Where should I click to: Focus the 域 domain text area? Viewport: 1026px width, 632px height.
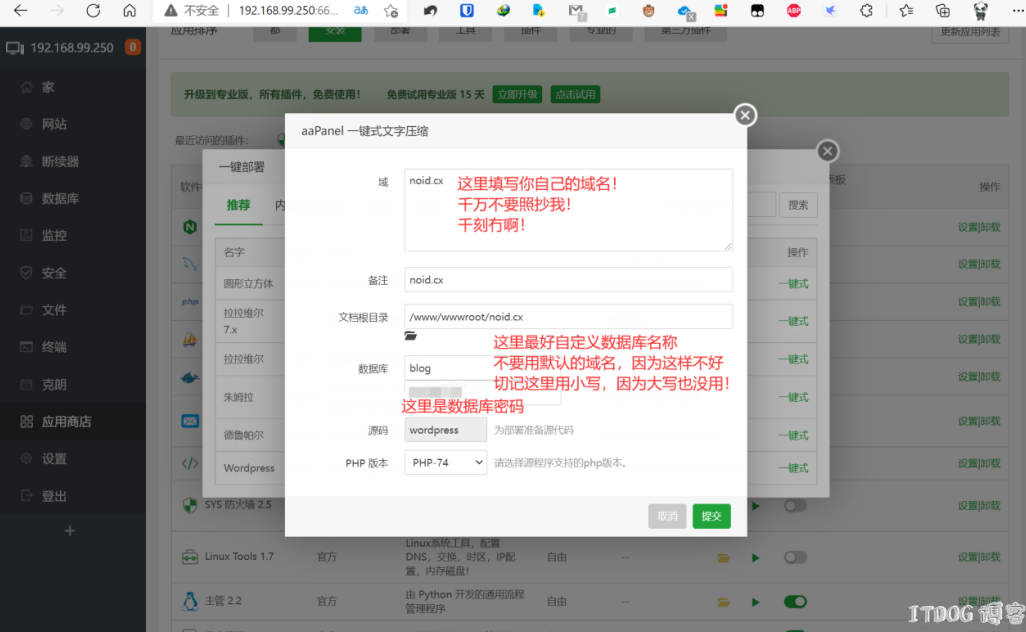pyautogui.click(x=568, y=209)
